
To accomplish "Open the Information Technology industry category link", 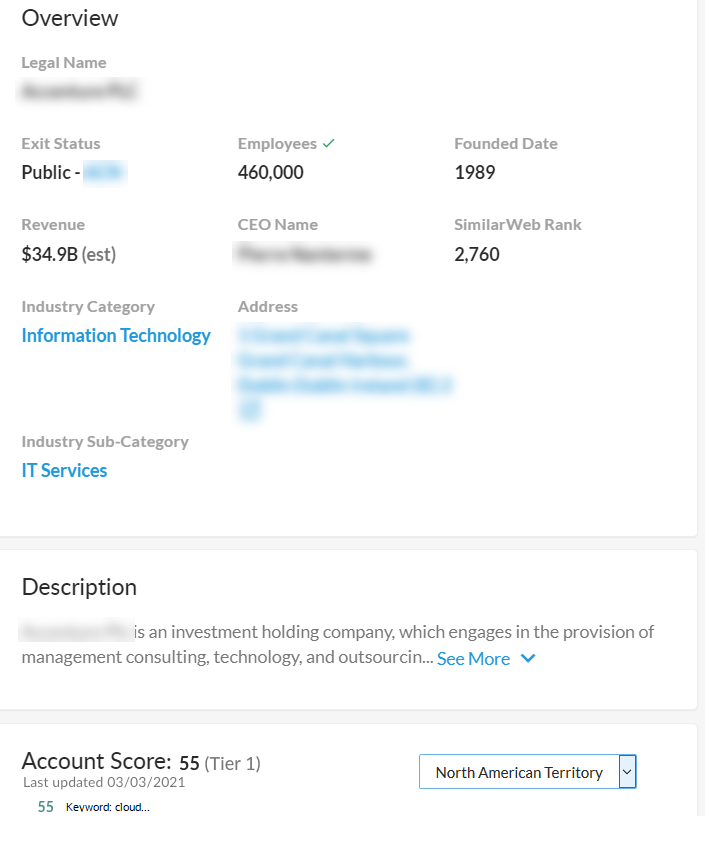I will point(116,335).
